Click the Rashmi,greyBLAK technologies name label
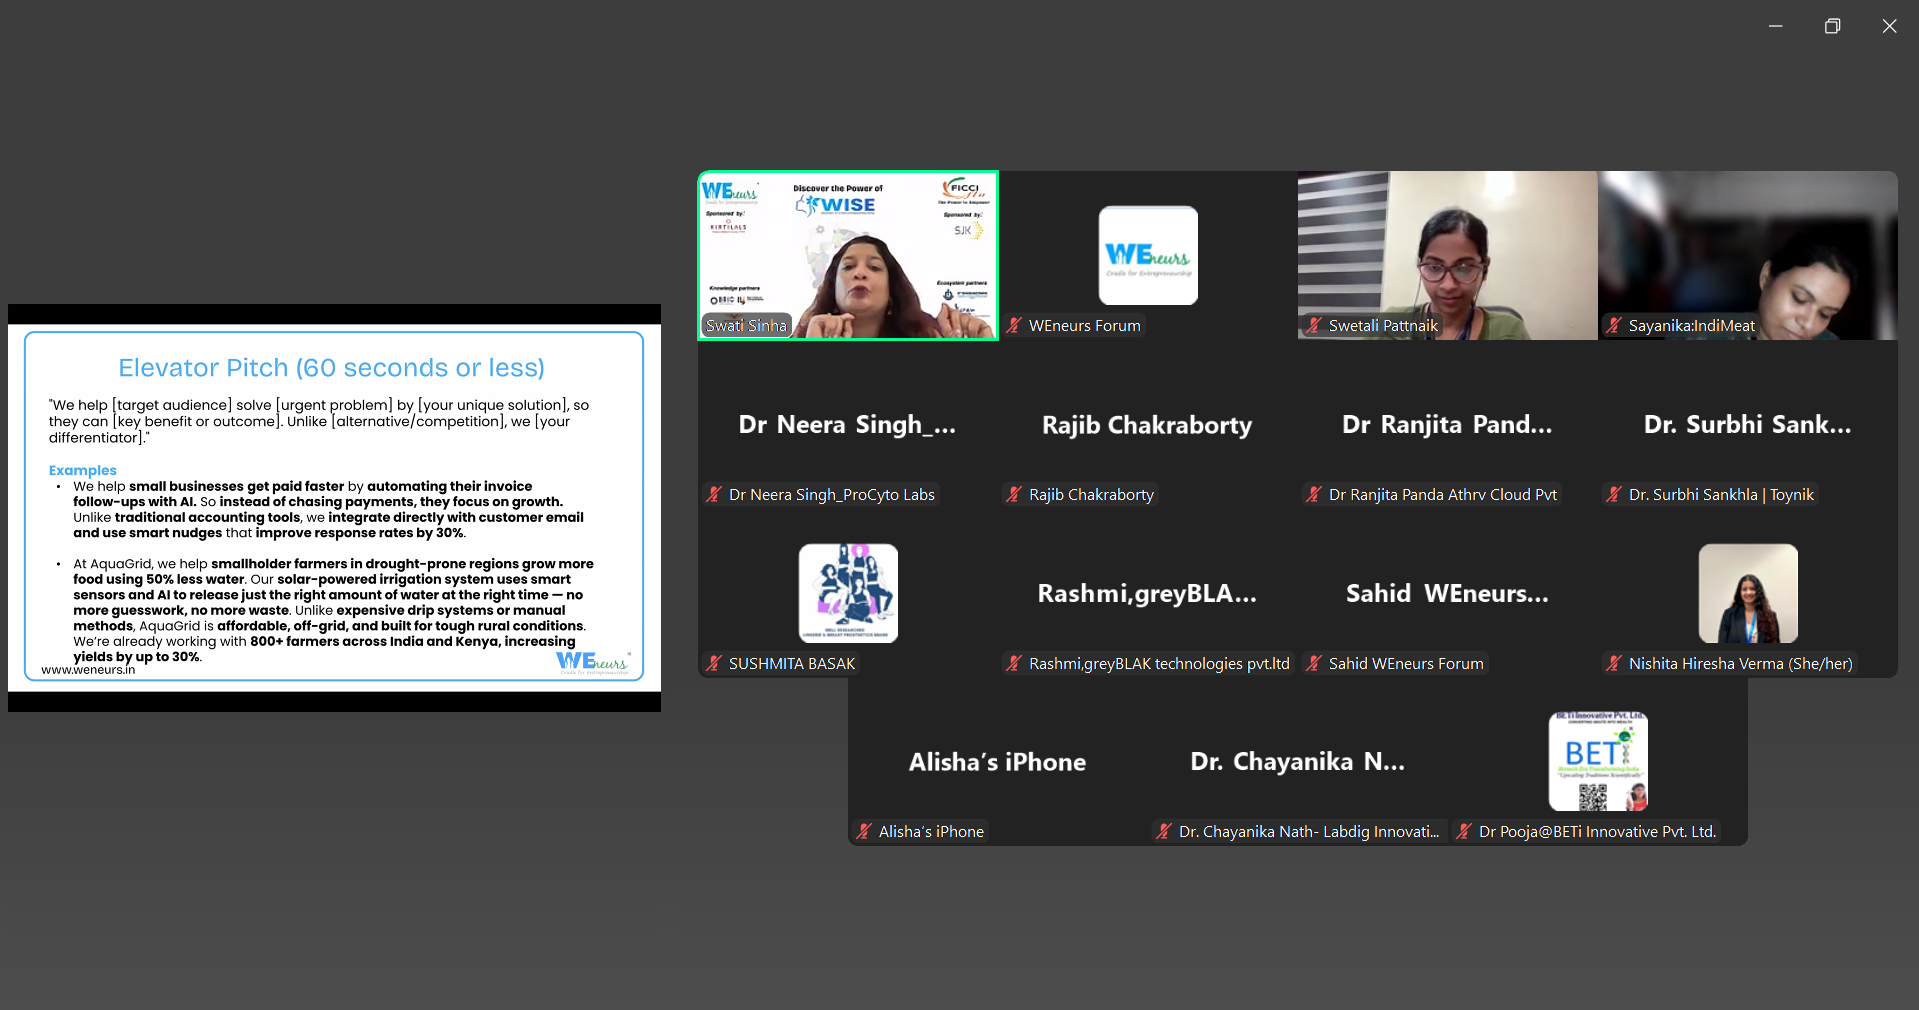The height and width of the screenshot is (1010, 1919). 1158,663
